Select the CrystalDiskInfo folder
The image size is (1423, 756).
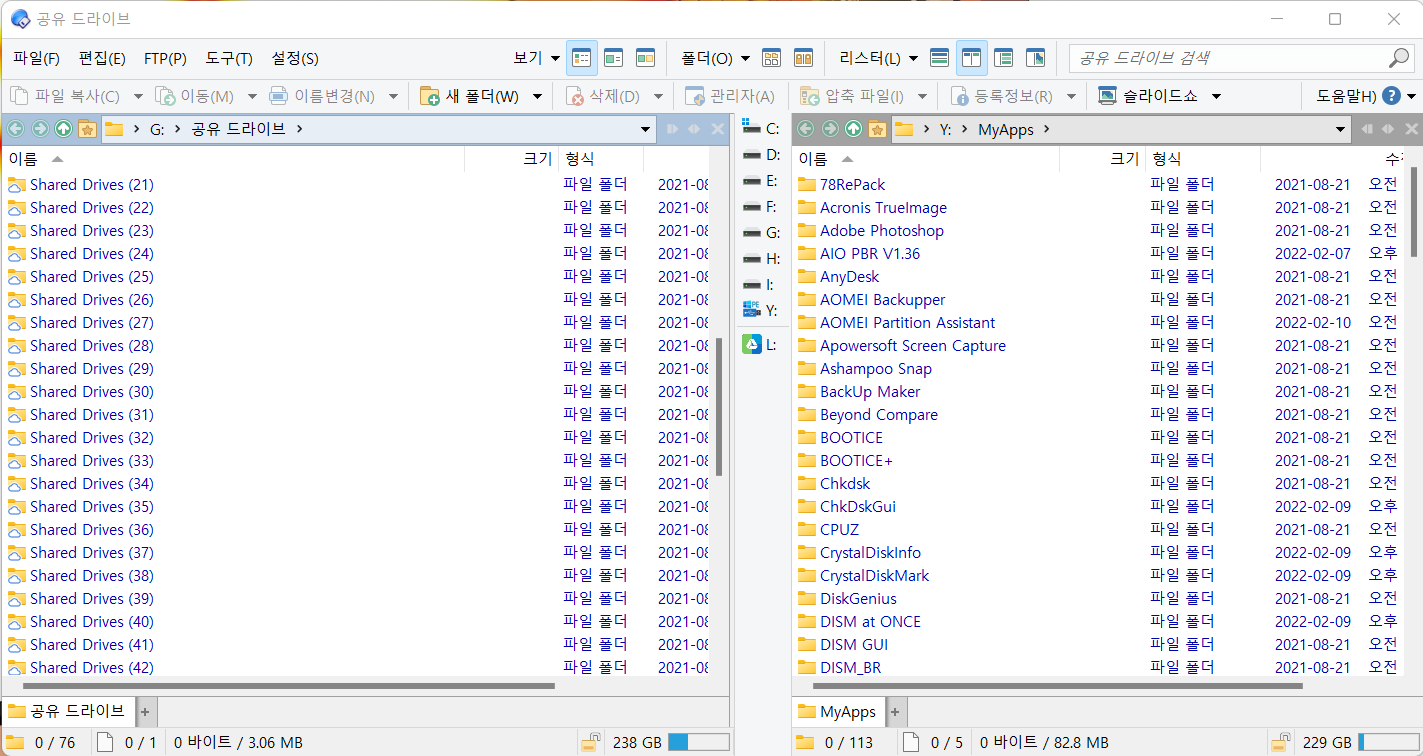tap(859, 553)
